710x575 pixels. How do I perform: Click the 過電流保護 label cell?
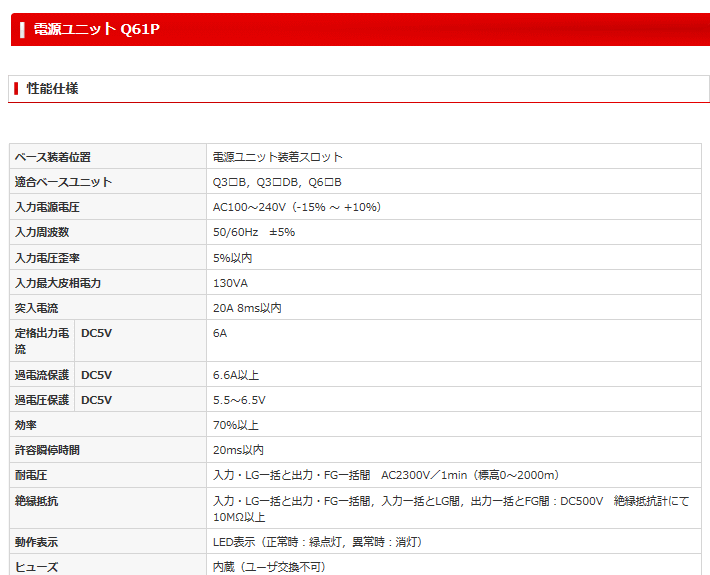point(42,374)
